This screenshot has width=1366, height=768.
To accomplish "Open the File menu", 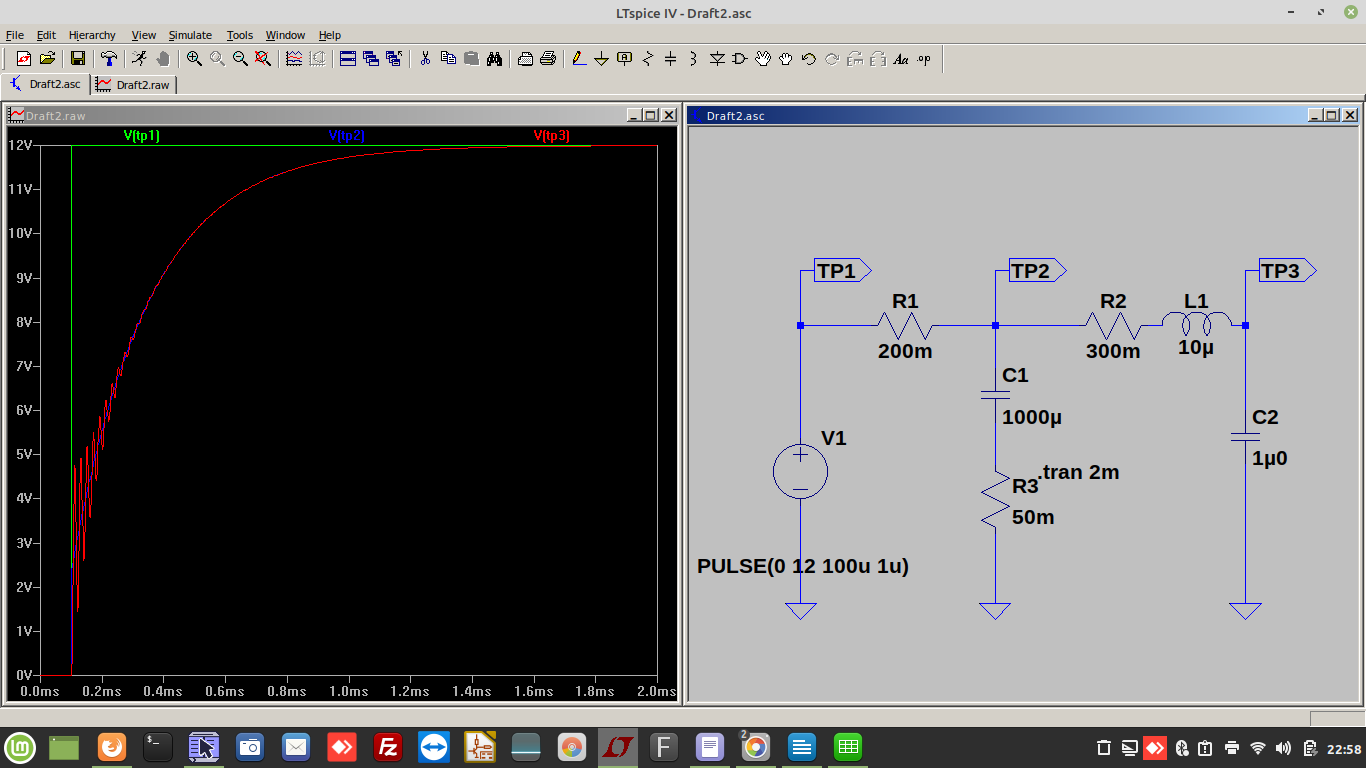I will pos(14,35).
